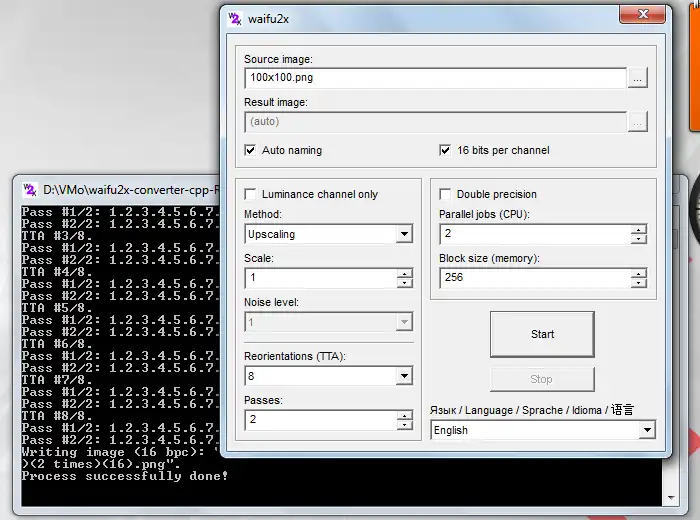The height and width of the screenshot is (520, 700).
Task: Click 'Process successfully done!' console line
Action: [x=125, y=476]
